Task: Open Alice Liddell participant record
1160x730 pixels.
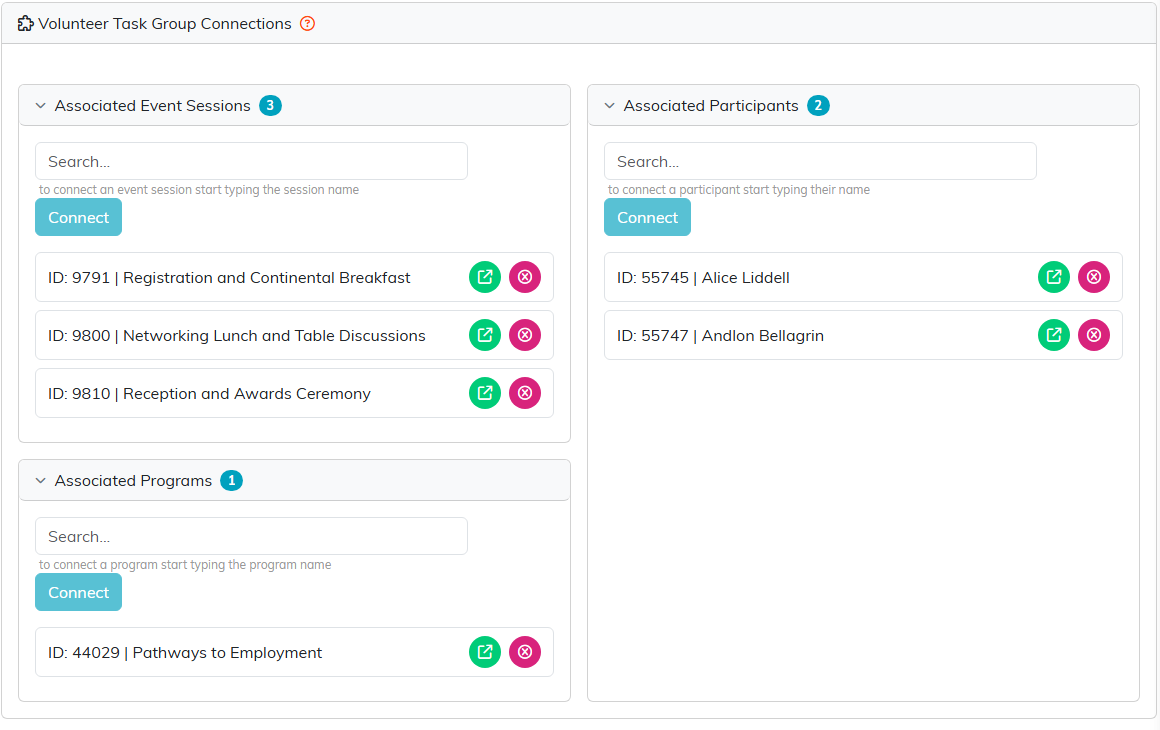Action: click(x=1053, y=277)
